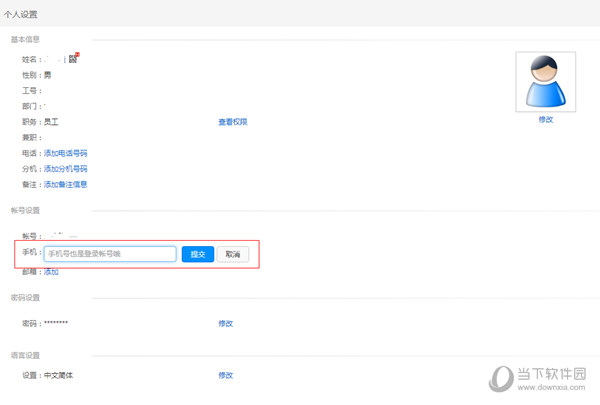Click the edit icon beside the 姓名 field

pos(73,59)
